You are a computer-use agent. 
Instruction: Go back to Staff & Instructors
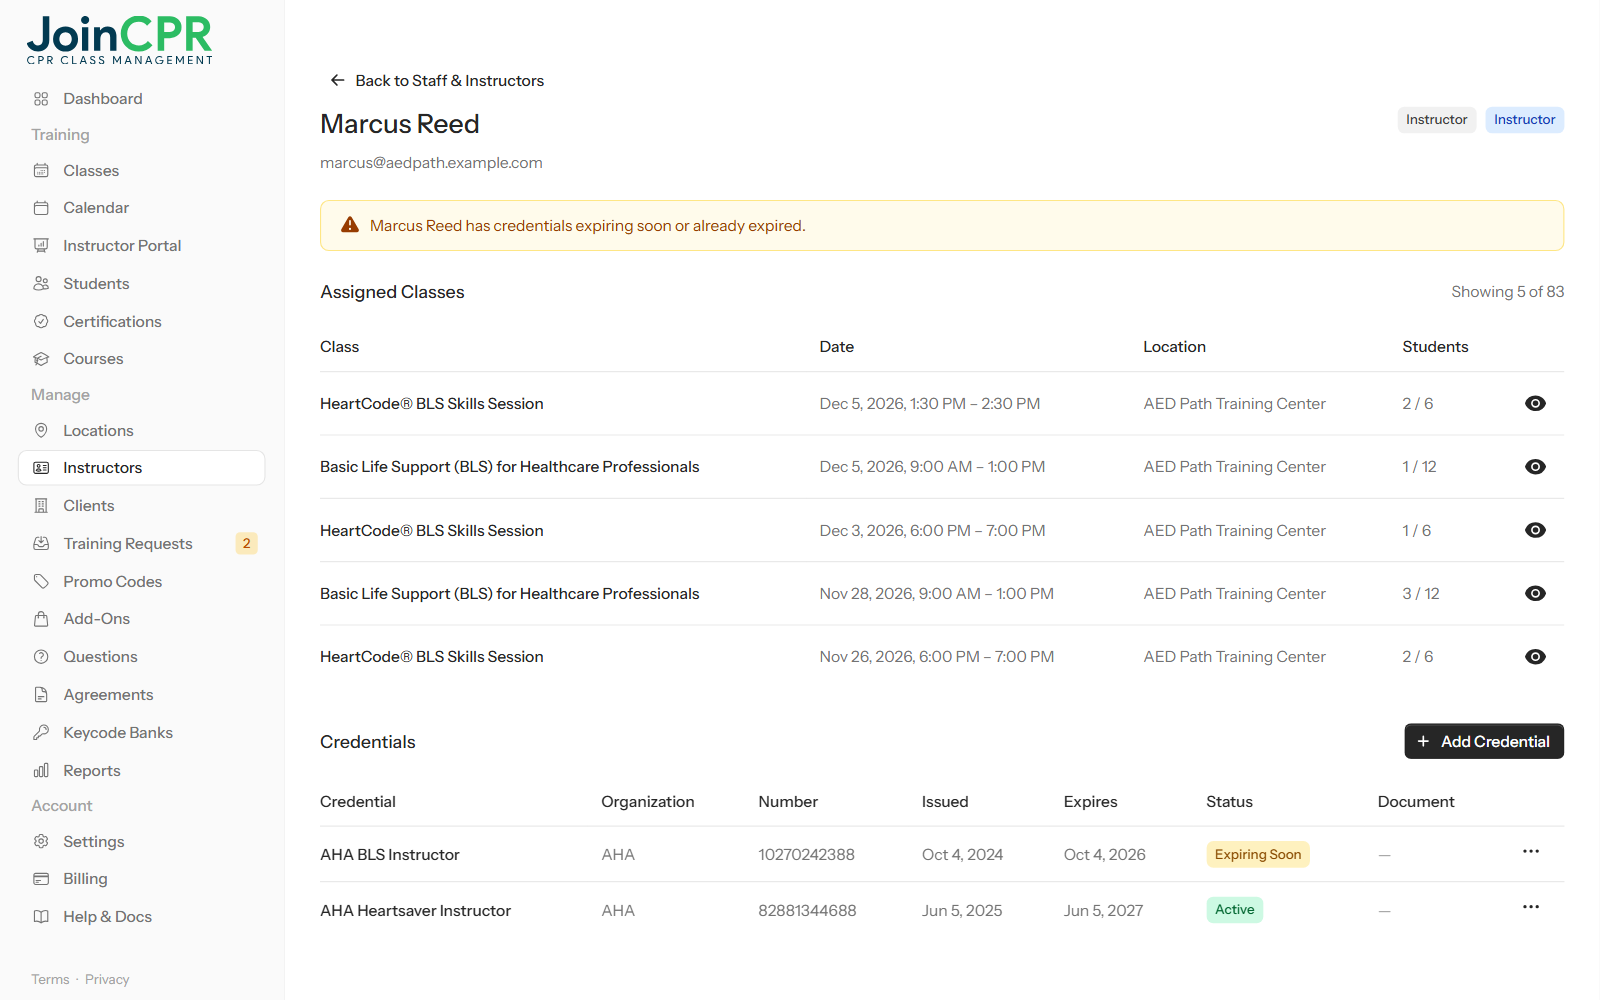(x=437, y=81)
